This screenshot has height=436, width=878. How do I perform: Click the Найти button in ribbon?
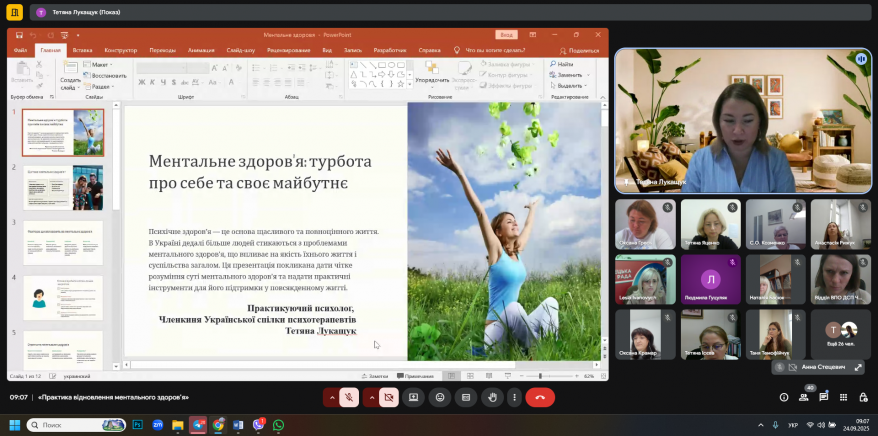565,64
